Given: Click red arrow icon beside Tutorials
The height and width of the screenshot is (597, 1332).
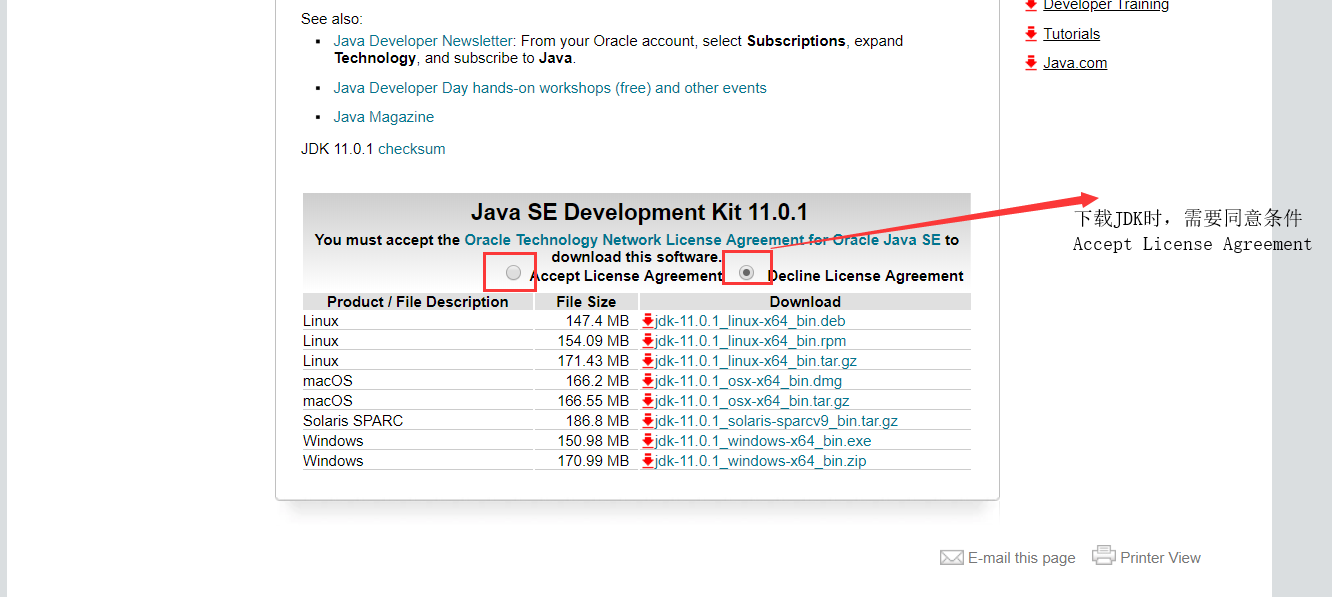Looking at the screenshot, I should coord(1031,34).
